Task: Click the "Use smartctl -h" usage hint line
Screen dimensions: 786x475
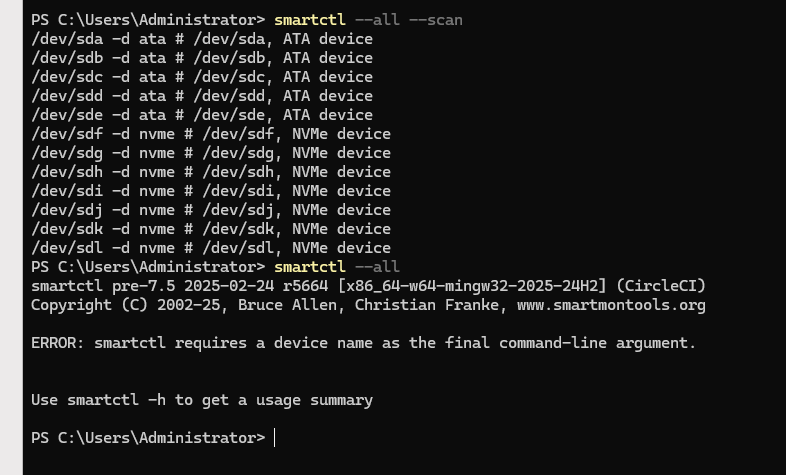Action: (201, 400)
